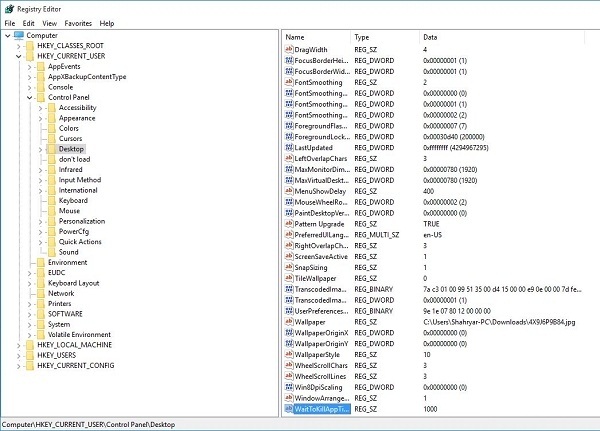Click the folder icon next to PowerCfg
The width and height of the screenshot is (600, 431).
tap(50, 231)
